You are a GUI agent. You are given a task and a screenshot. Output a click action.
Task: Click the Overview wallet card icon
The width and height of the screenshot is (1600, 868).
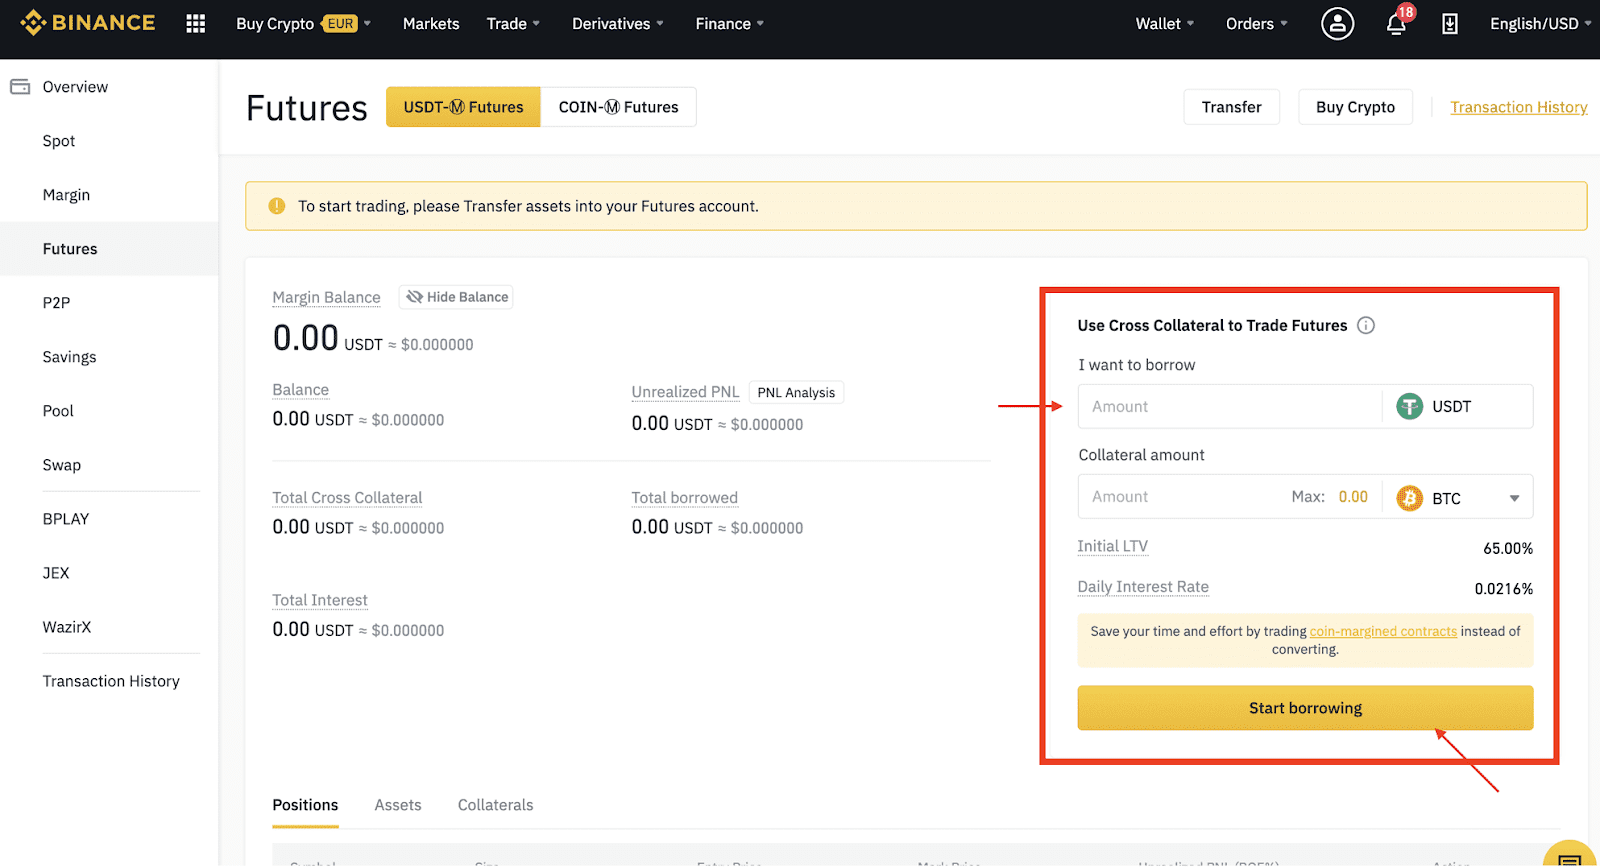[x=20, y=87]
